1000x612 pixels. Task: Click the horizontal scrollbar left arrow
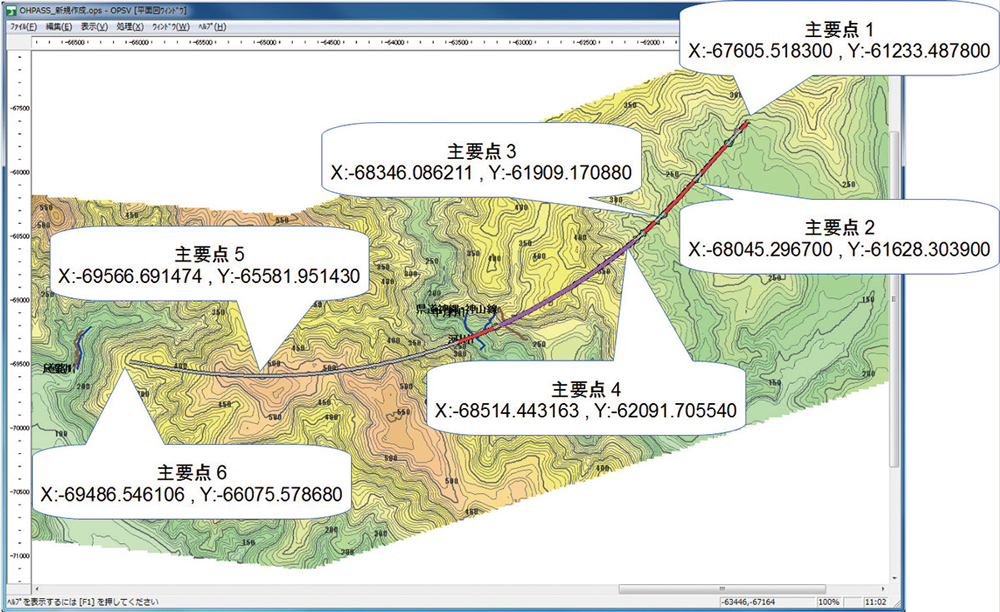36,589
